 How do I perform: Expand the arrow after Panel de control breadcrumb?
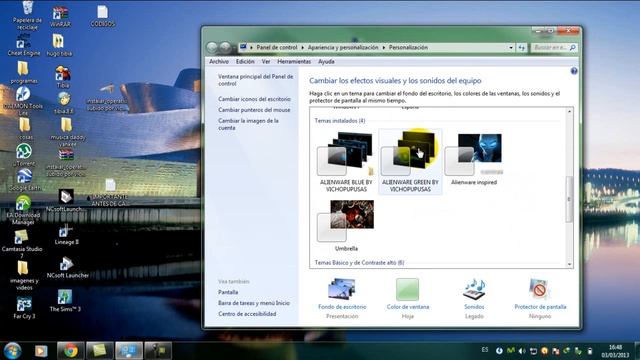tap(302, 48)
